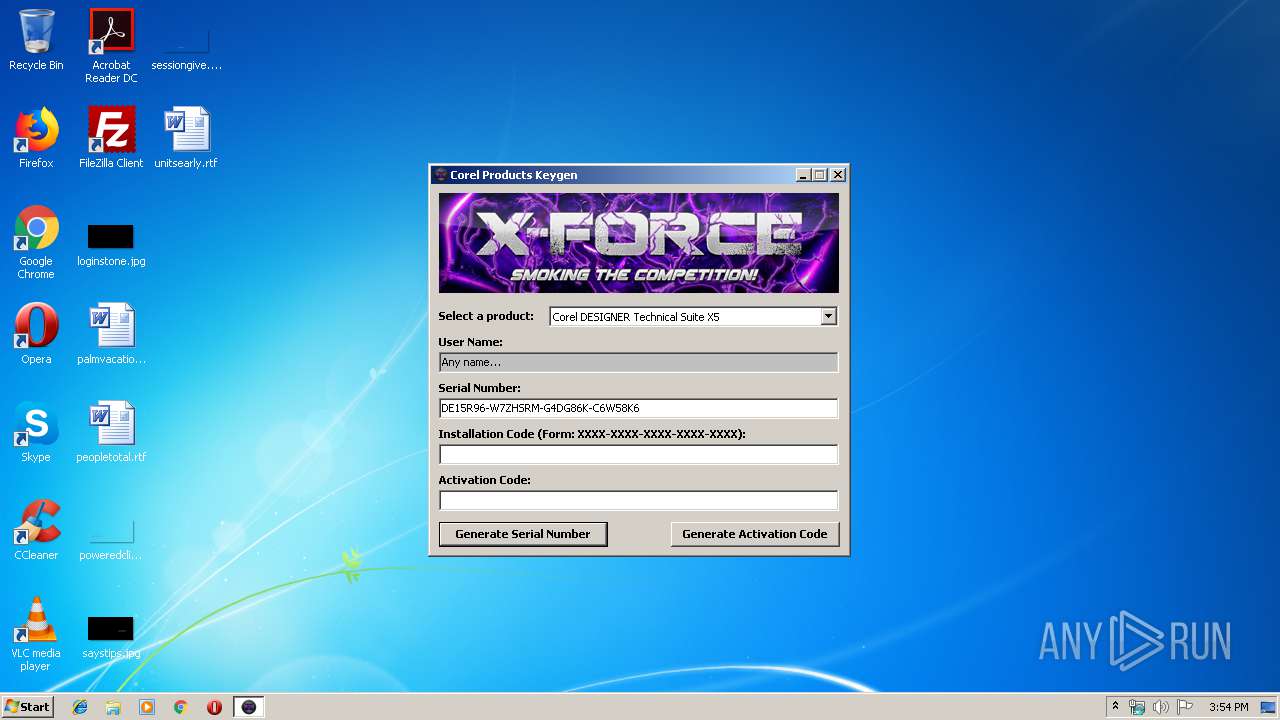This screenshot has width=1280, height=720.
Task: Click the Installation Code field
Action: [638, 454]
